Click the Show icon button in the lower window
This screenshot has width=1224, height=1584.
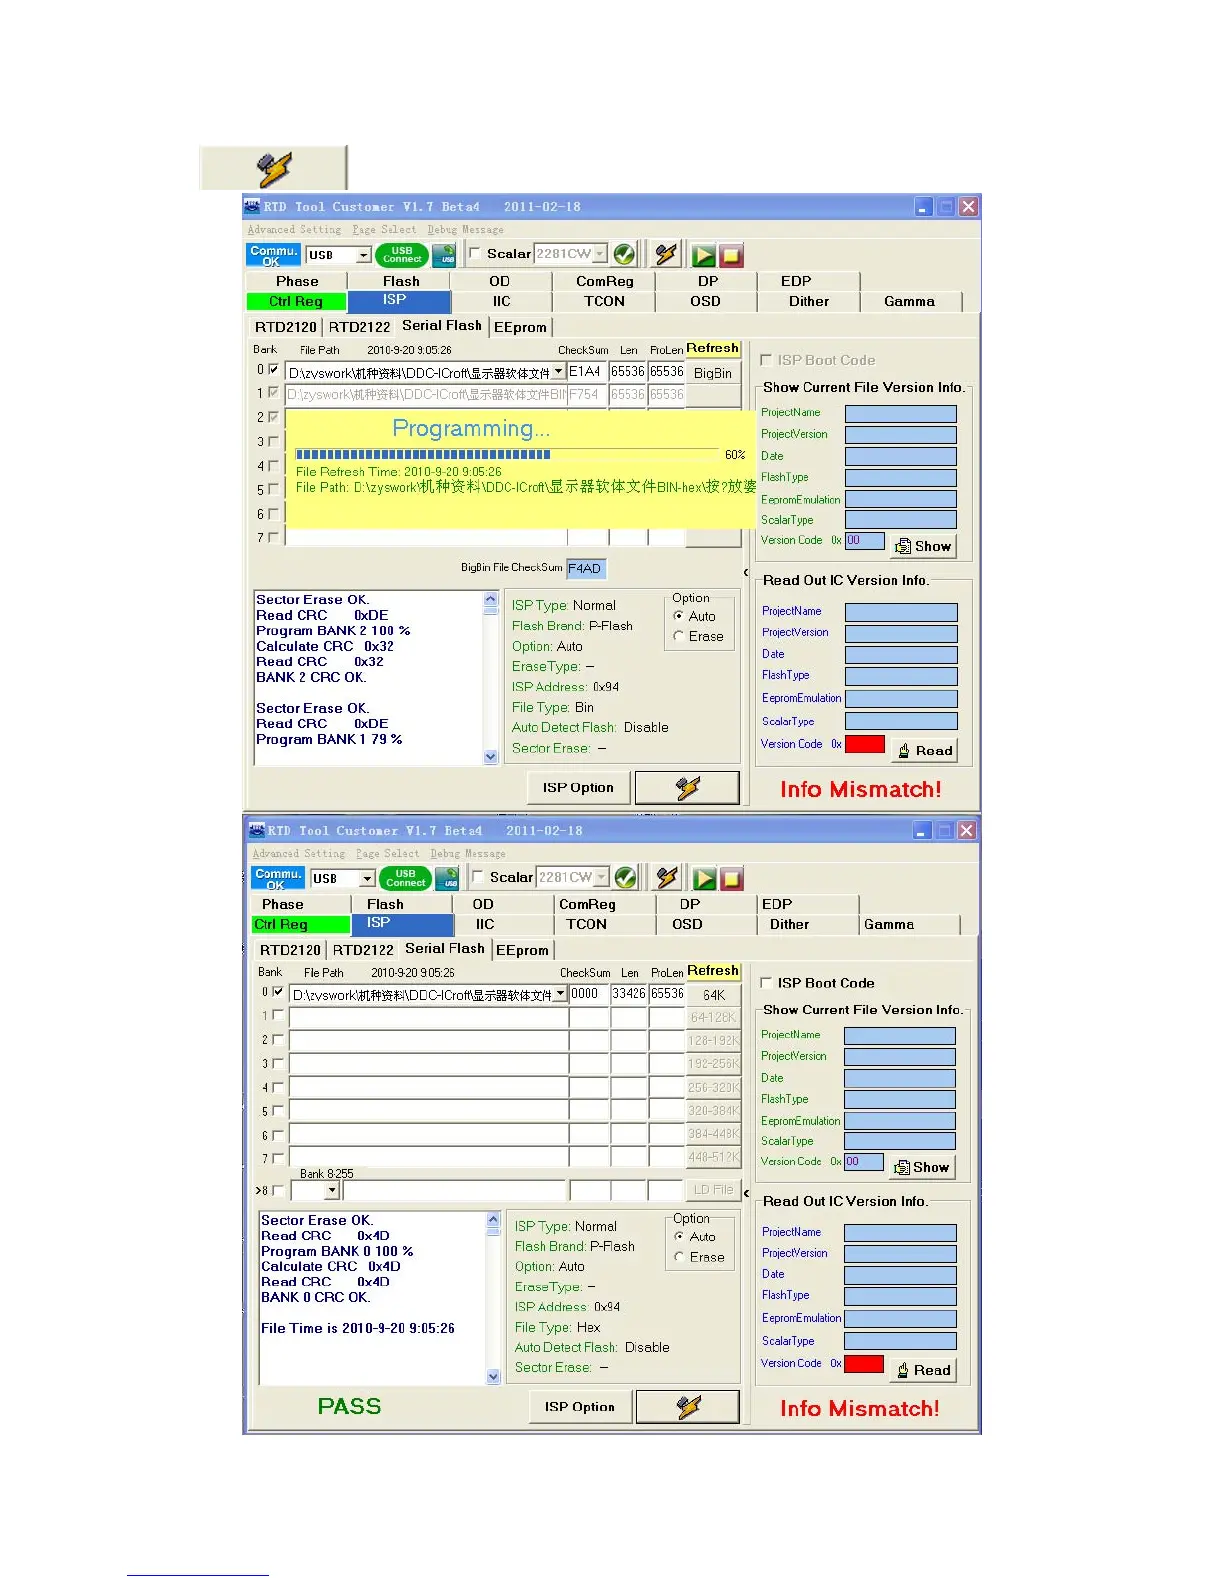(922, 1167)
